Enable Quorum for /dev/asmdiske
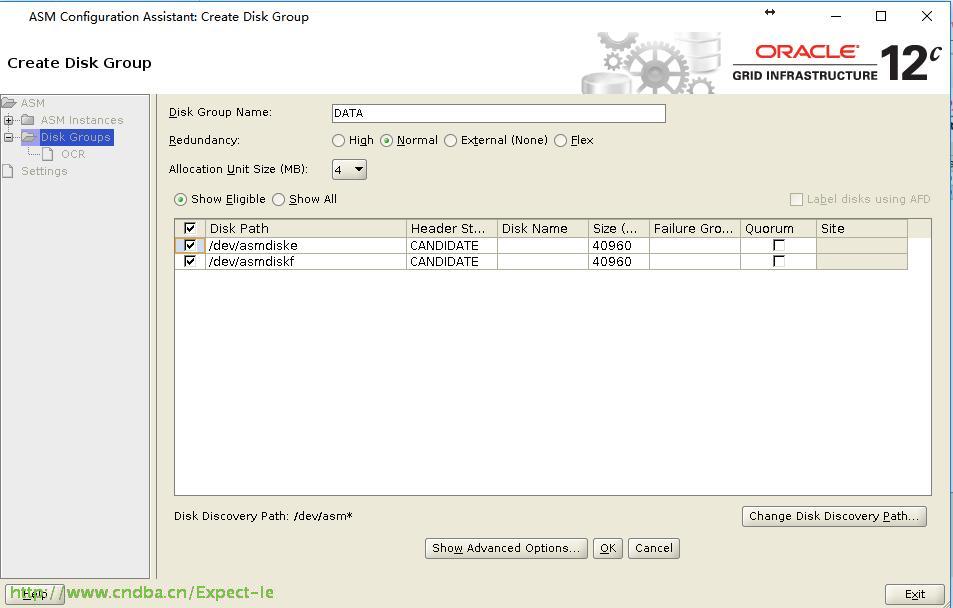The width and height of the screenshot is (953, 608). pos(779,245)
